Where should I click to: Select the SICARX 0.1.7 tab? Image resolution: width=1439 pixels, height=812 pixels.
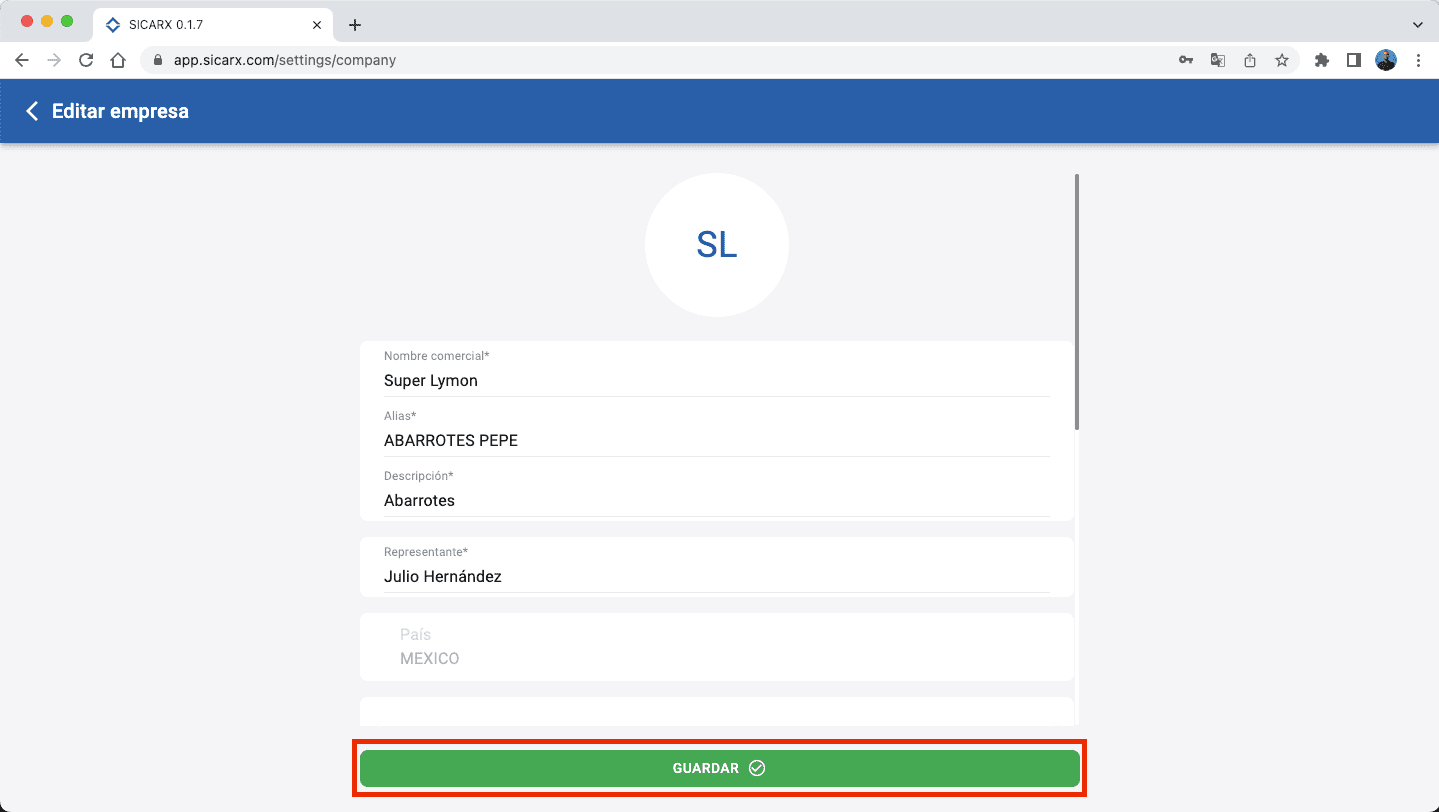pos(200,24)
